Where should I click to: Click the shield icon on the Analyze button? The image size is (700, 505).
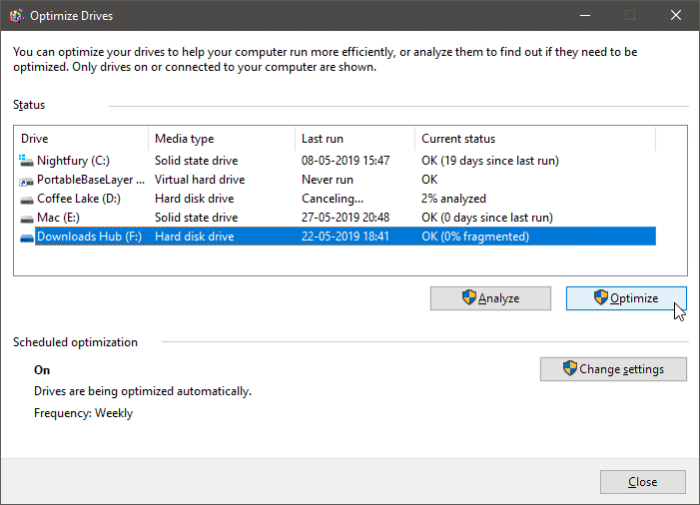point(469,297)
